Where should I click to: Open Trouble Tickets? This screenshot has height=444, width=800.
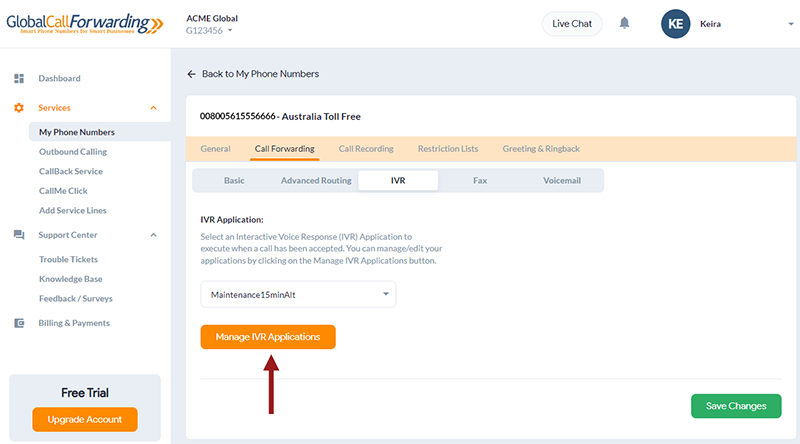click(x=68, y=259)
